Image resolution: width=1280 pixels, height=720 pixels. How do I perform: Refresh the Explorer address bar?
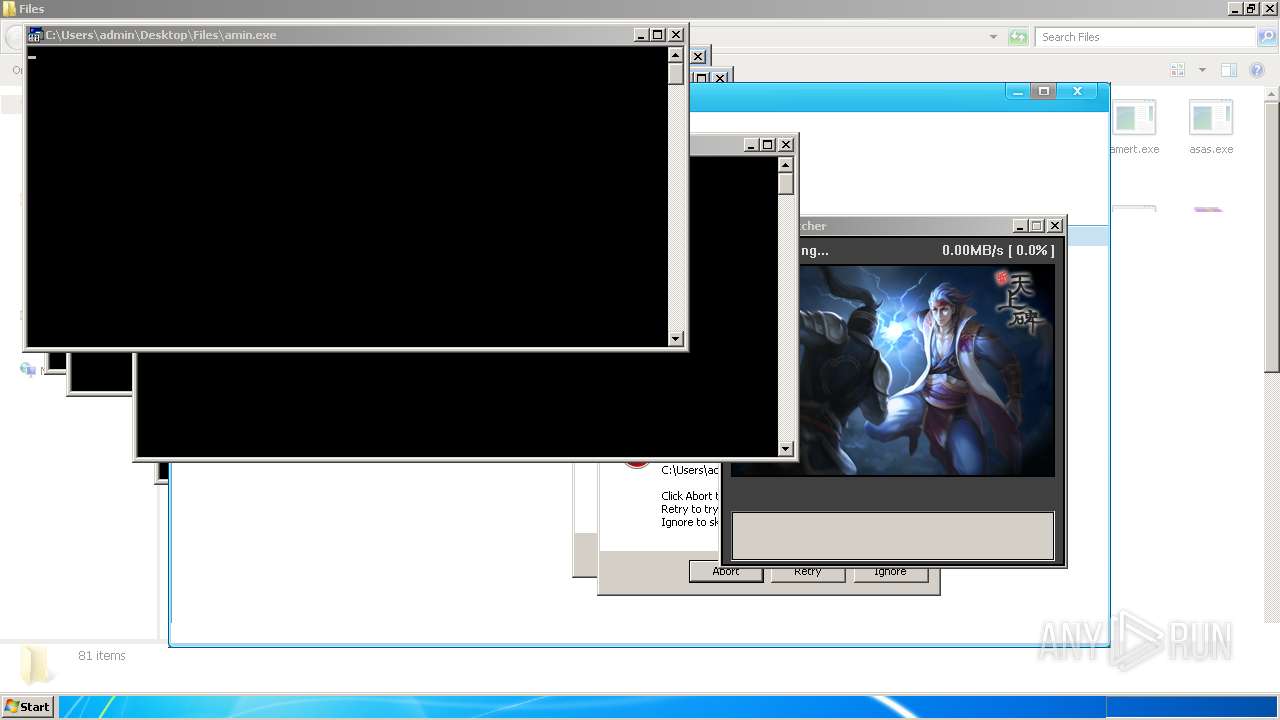click(1018, 37)
